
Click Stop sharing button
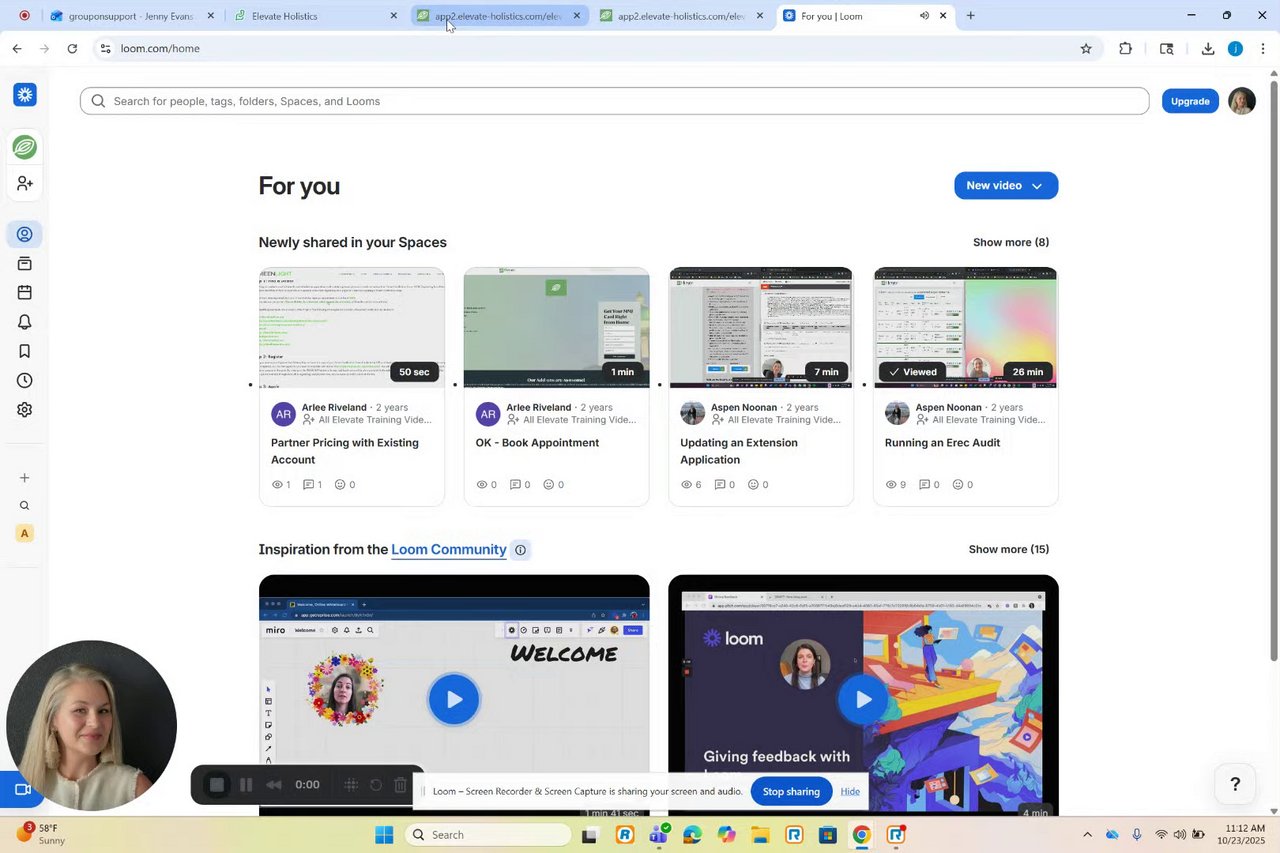(791, 792)
